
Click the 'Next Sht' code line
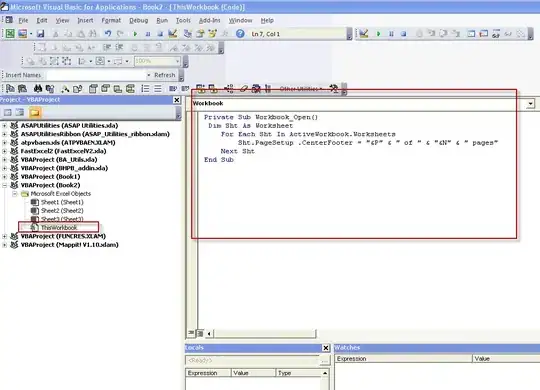(238, 151)
